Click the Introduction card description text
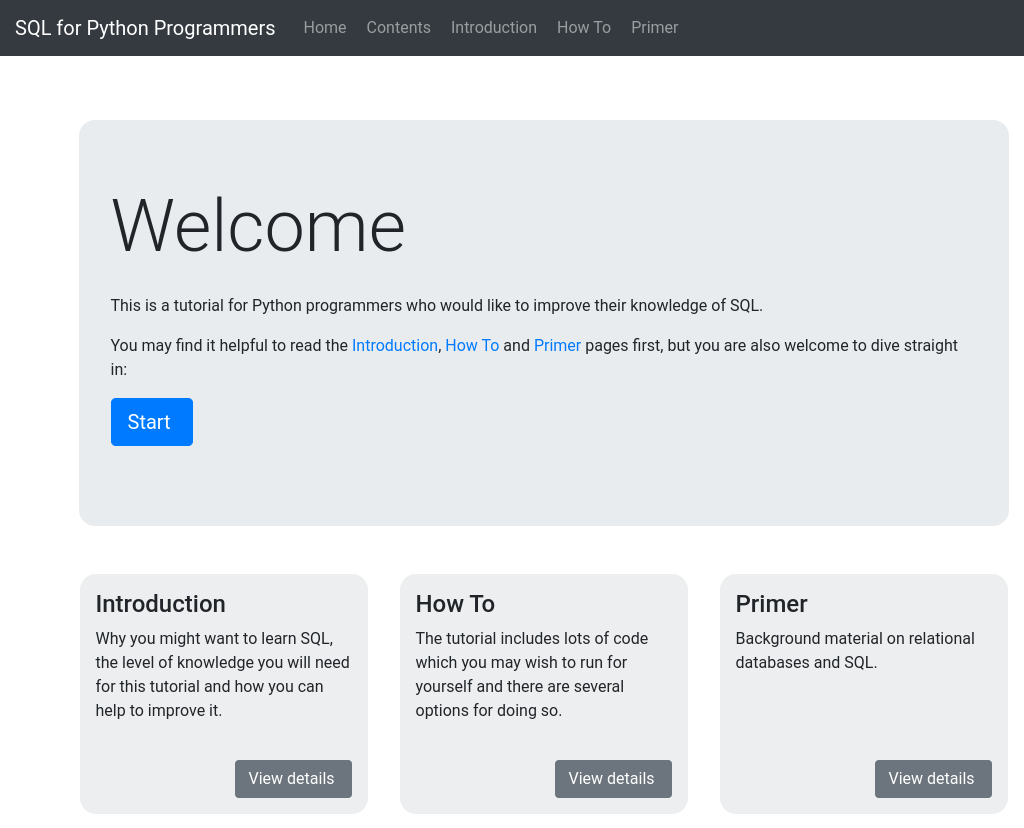 click(222, 674)
